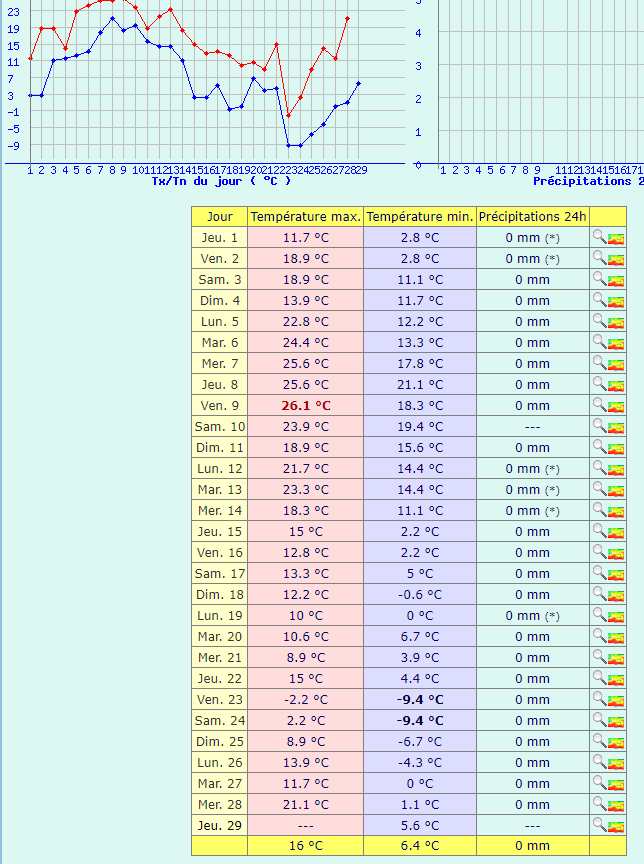The height and width of the screenshot is (864, 644).
Task: Click the magnifier icon for Ven. 23
Action: coord(599,699)
